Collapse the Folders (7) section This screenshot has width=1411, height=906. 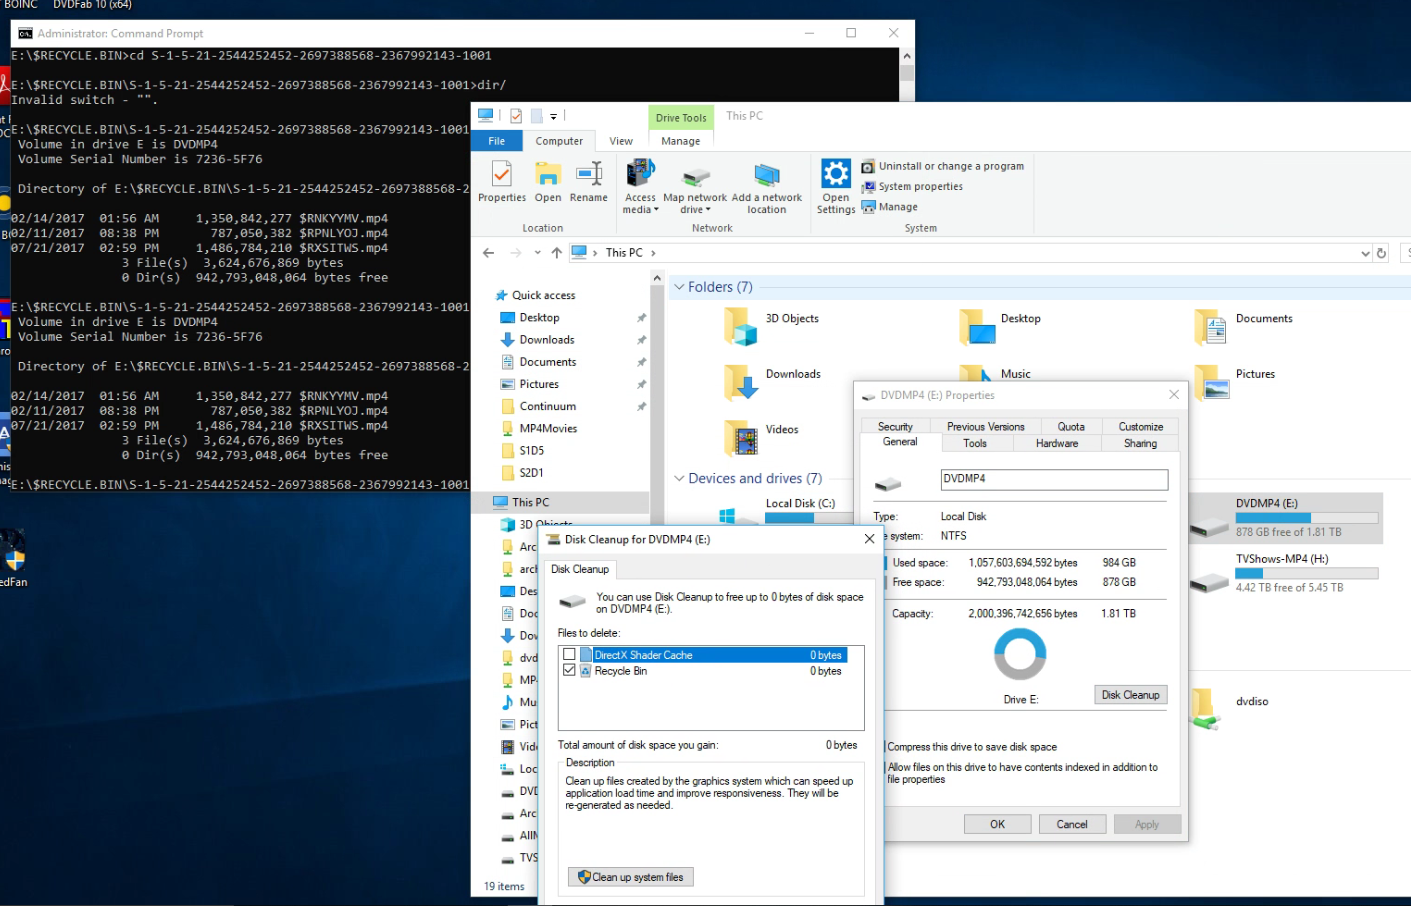pyautogui.click(x=679, y=287)
